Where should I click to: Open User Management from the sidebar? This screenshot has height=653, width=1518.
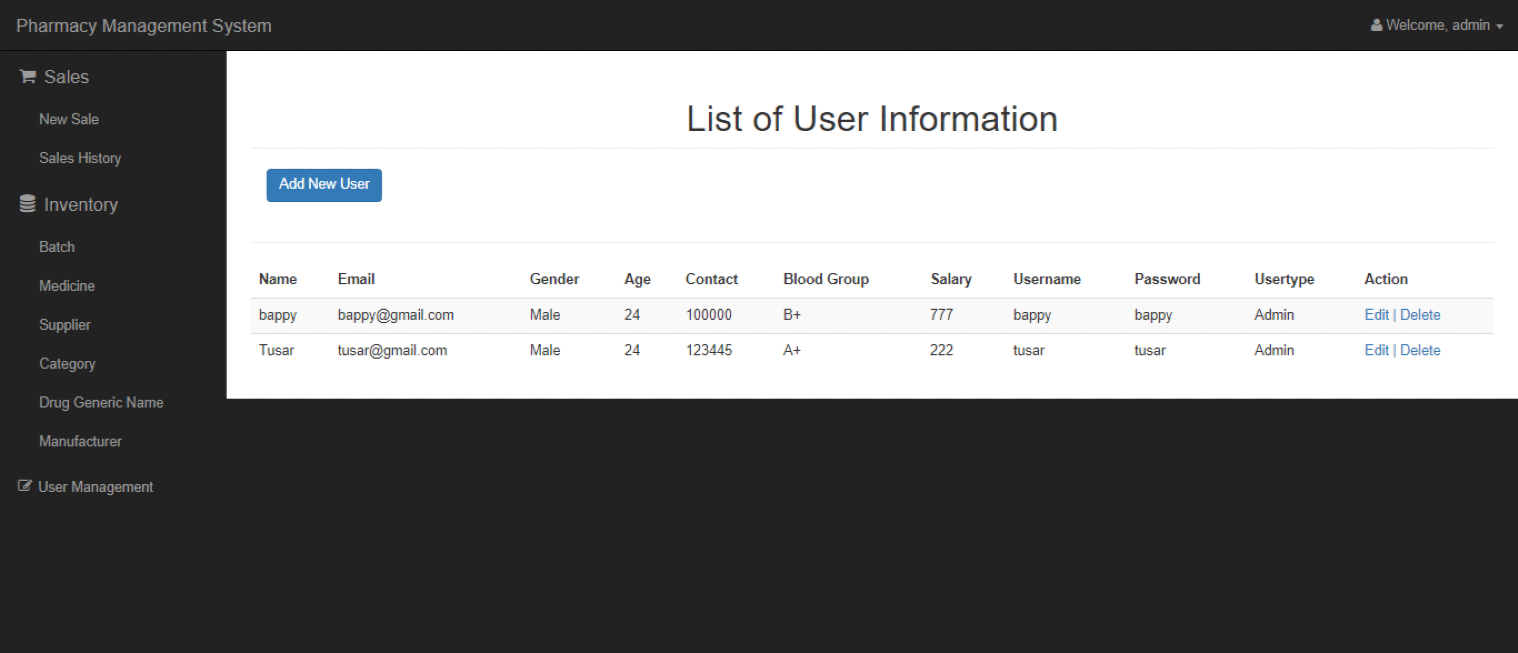[95, 486]
